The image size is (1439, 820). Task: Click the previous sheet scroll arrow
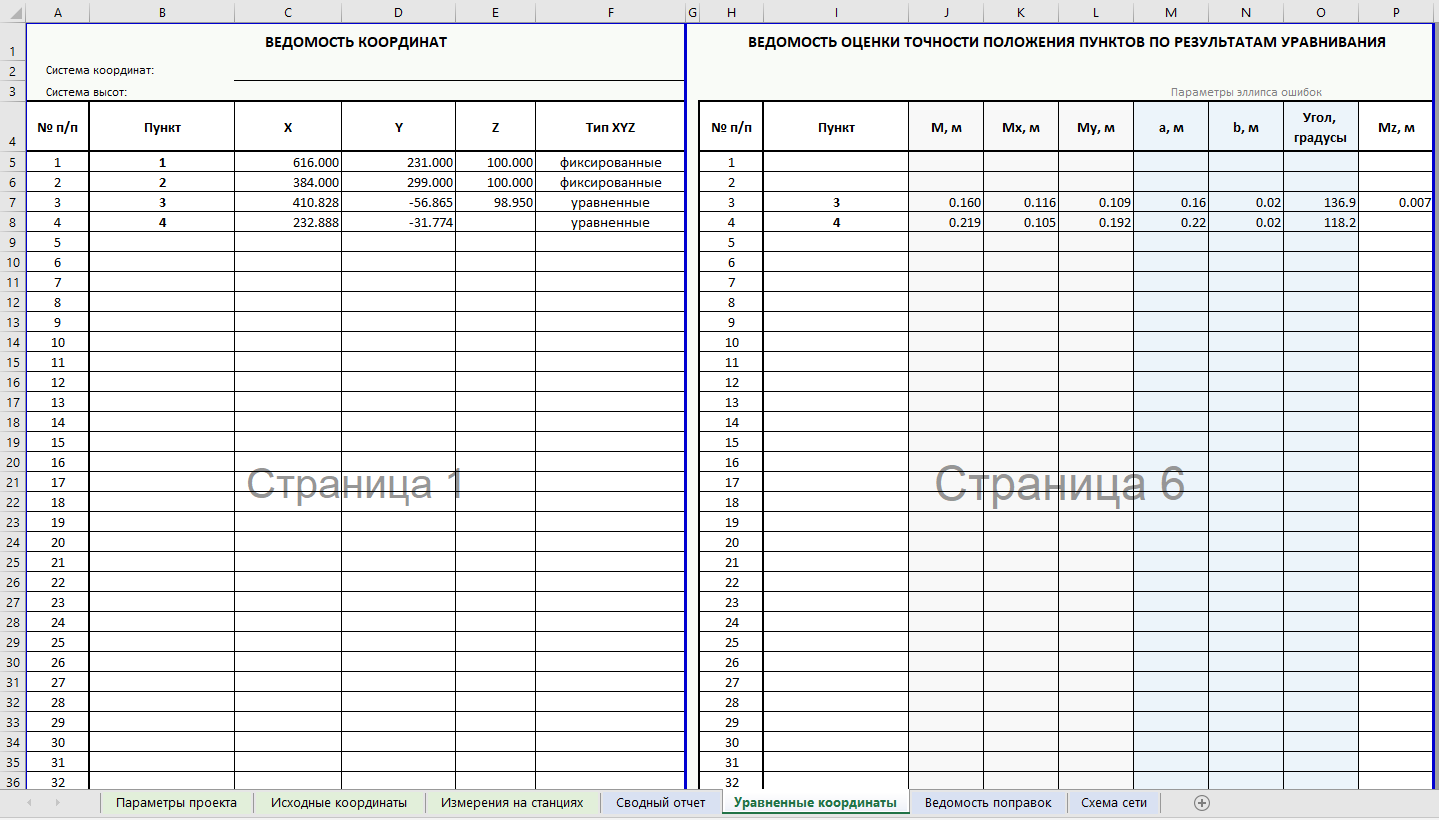29,803
